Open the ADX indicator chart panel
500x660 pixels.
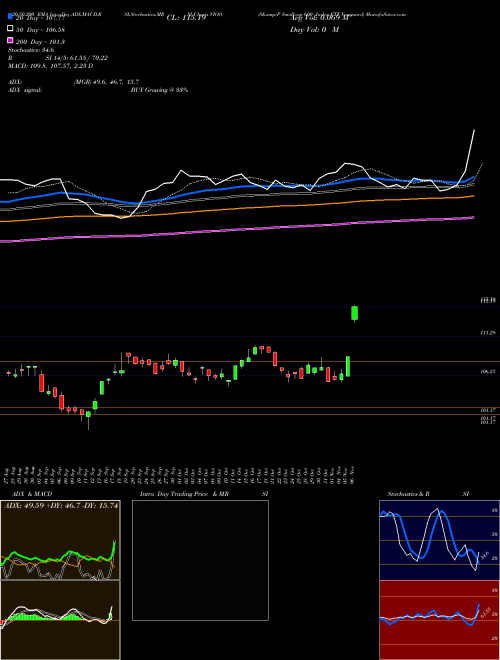point(60,540)
